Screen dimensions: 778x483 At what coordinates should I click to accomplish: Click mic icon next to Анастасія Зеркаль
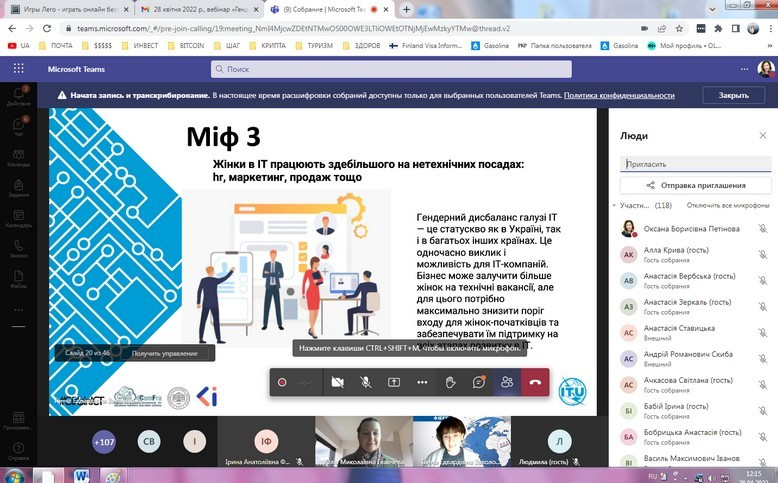pos(763,307)
